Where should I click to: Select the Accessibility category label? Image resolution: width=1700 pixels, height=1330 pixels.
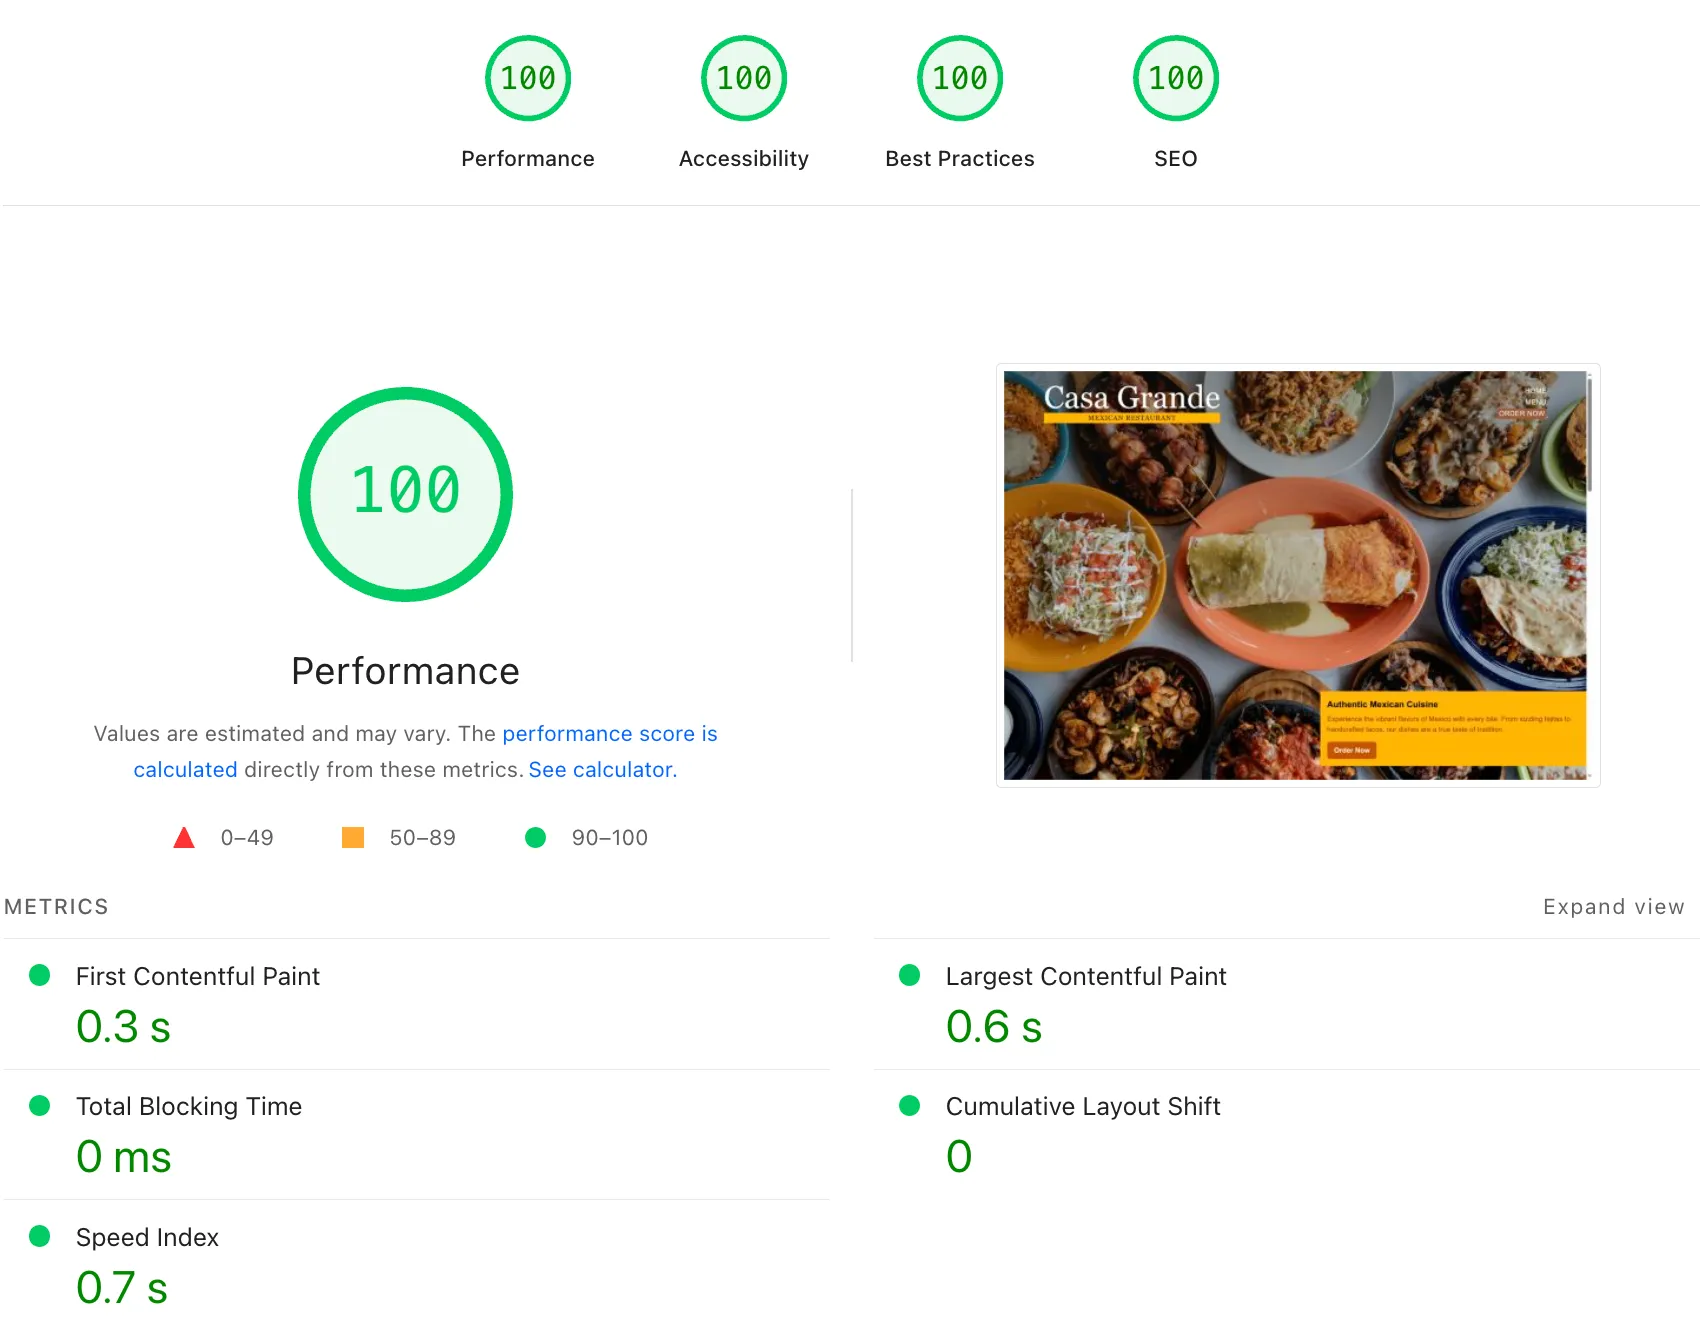[x=744, y=159]
